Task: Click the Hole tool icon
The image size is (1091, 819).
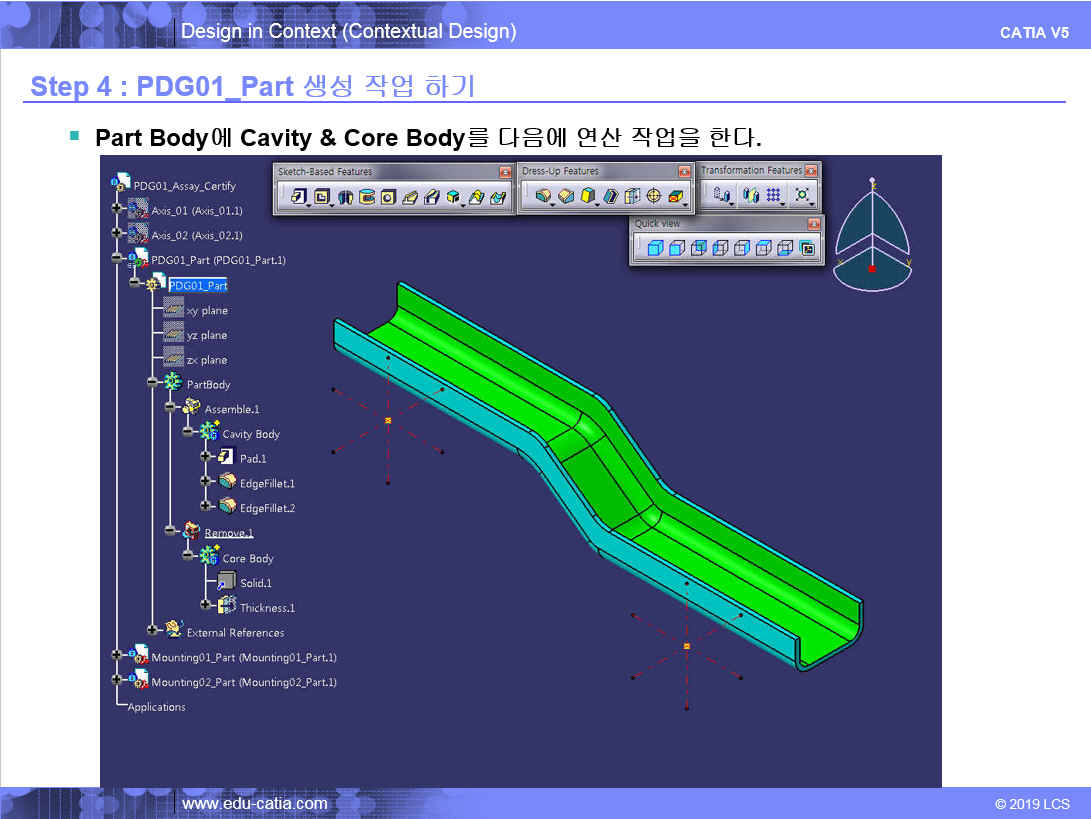Action: click(x=388, y=197)
